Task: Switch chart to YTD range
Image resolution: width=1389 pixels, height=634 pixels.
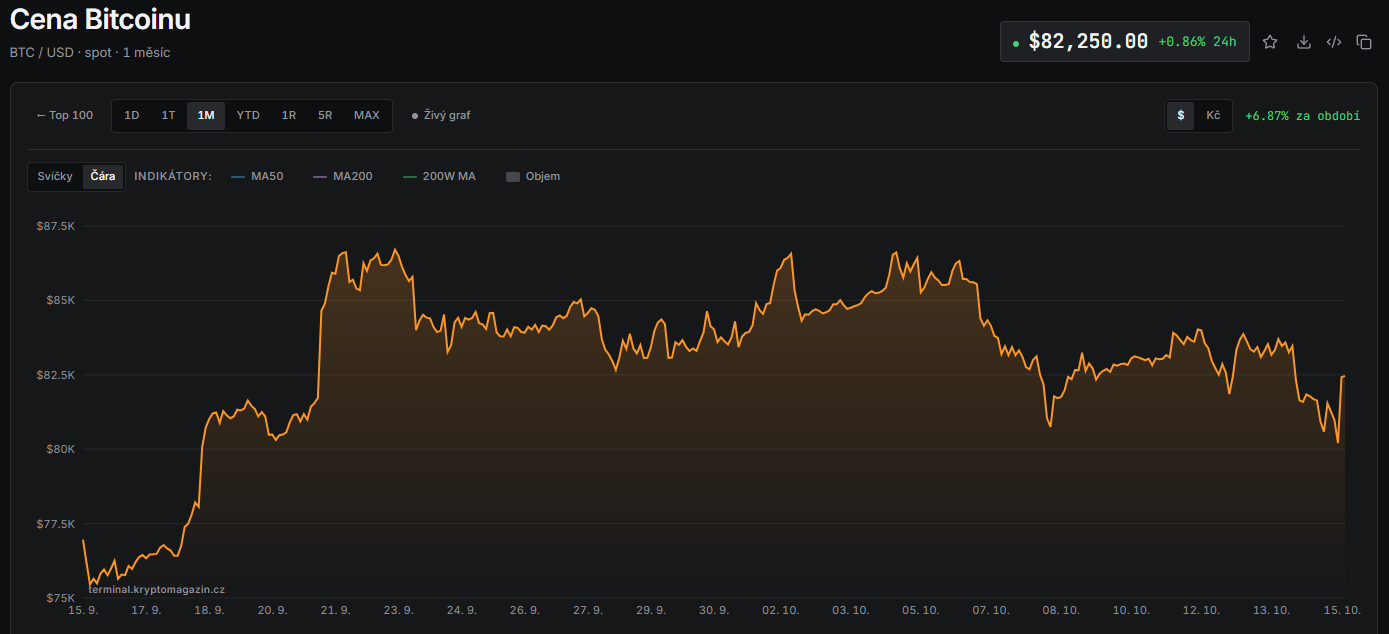Action: [x=248, y=115]
